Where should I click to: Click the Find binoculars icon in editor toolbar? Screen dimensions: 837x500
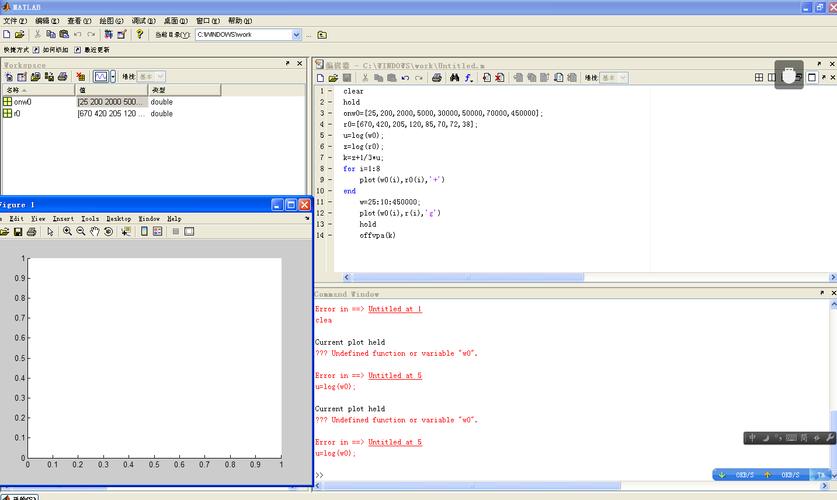point(454,77)
